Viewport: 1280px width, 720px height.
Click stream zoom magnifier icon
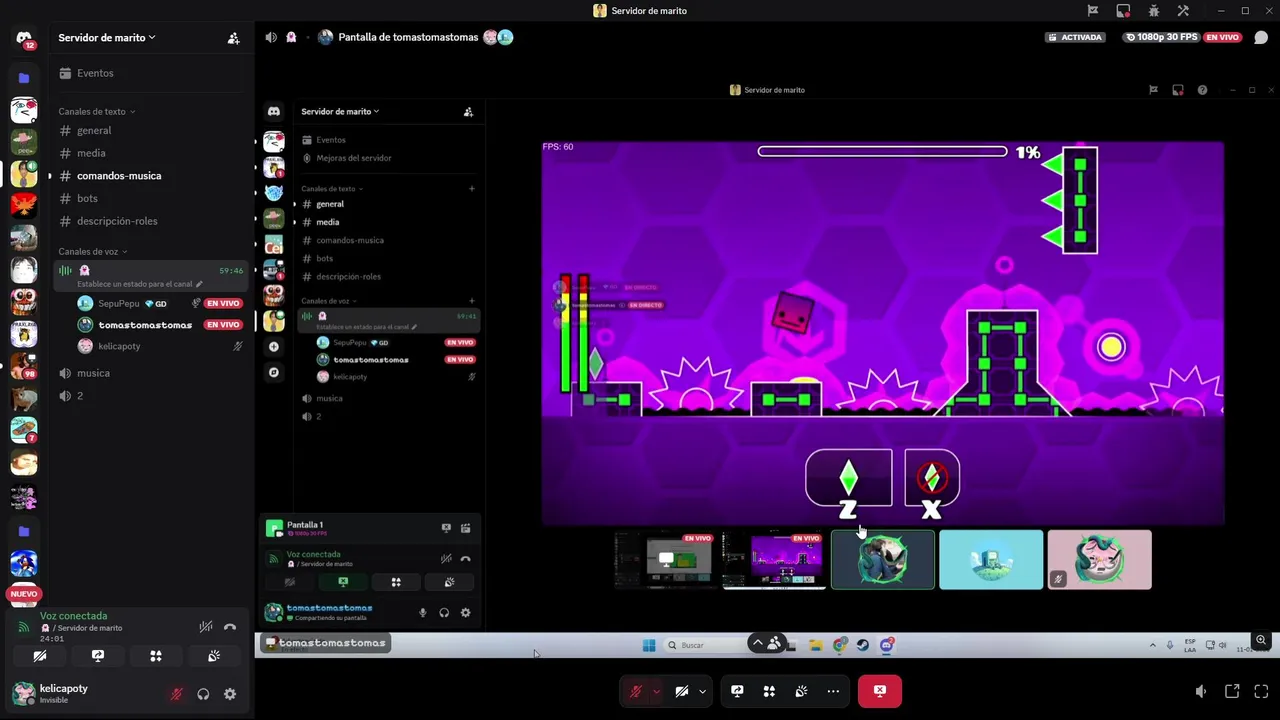(1261, 640)
